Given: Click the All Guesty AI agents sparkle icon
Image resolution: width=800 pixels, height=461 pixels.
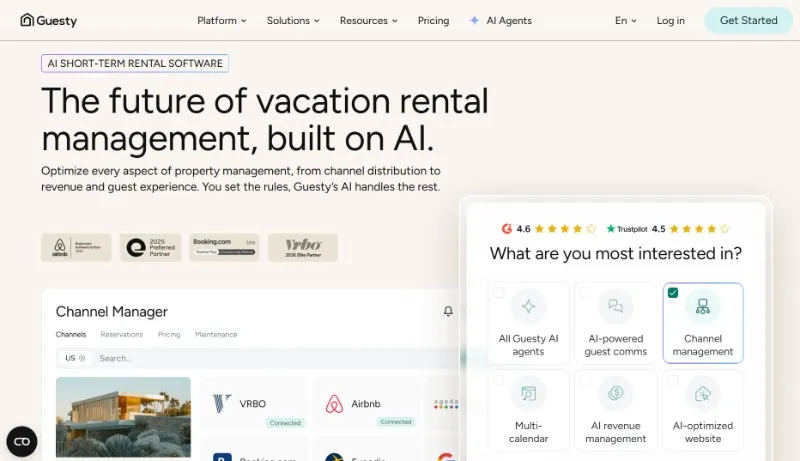Looking at the screenshot, I should coord(528,306).
